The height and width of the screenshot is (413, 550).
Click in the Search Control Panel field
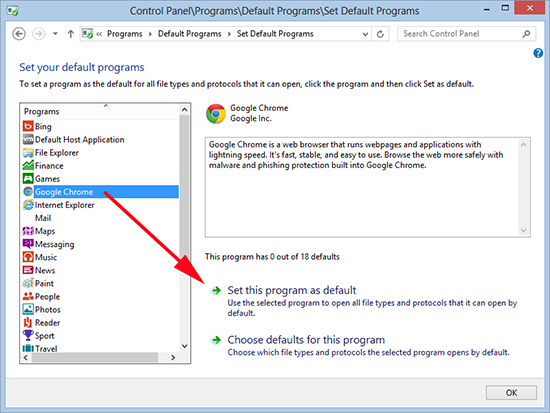[x=460, y=34]
